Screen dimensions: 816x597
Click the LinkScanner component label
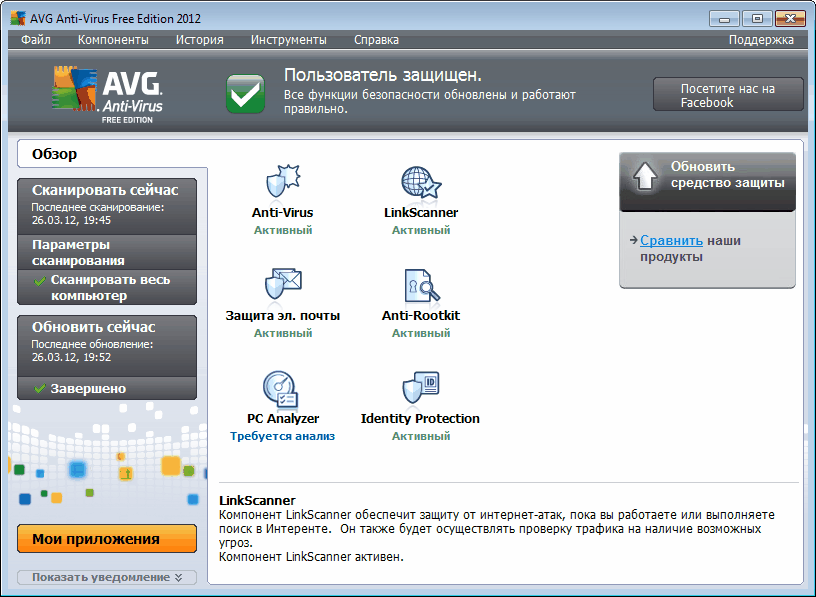[421, 212]
